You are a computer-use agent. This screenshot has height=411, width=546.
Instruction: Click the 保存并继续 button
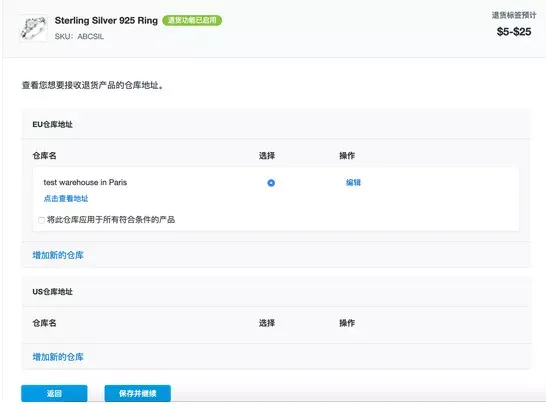tap(138, 394)
